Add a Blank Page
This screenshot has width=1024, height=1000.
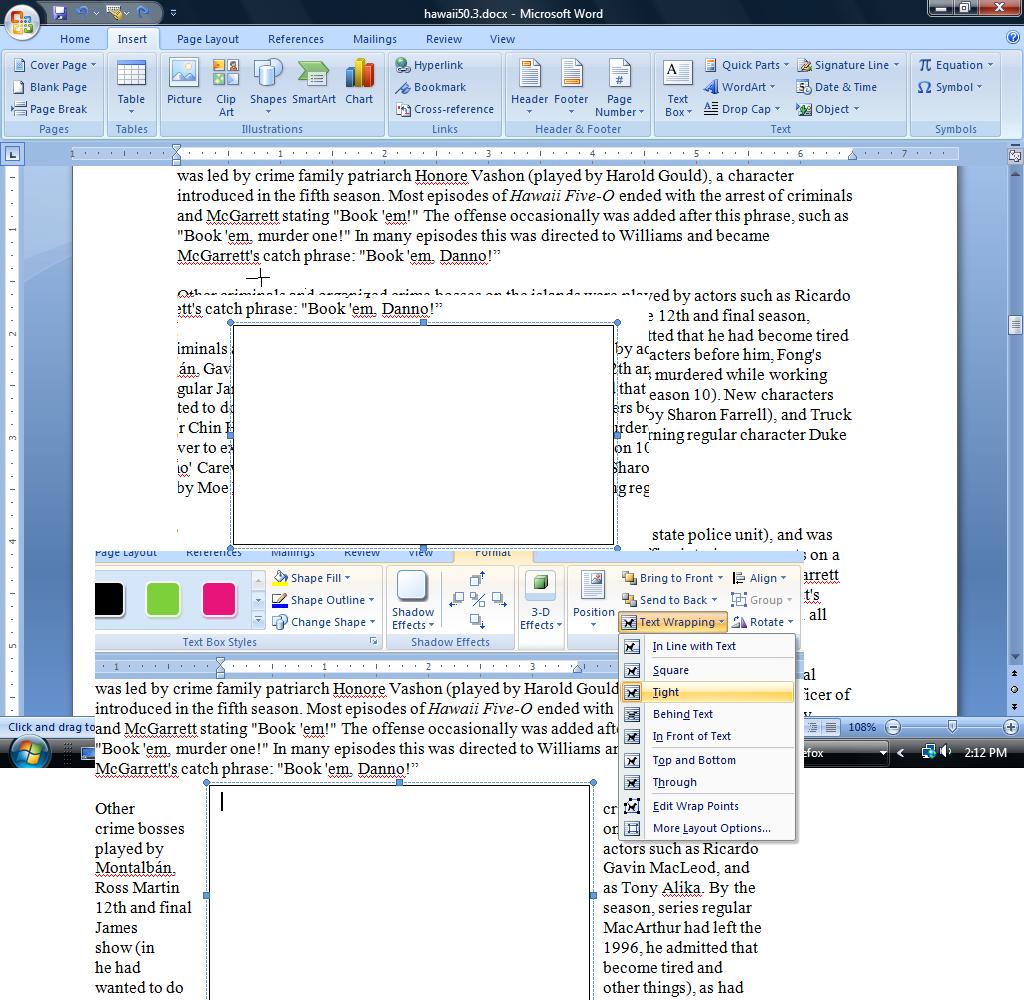click(x=50, y=87)
